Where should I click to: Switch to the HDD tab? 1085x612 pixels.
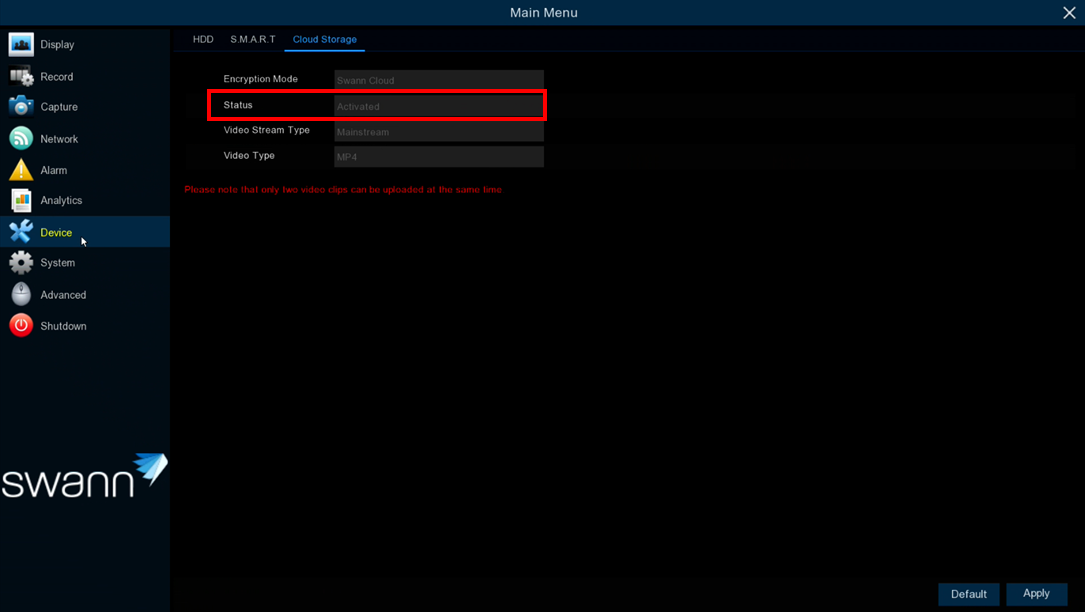tap(203, 40)
